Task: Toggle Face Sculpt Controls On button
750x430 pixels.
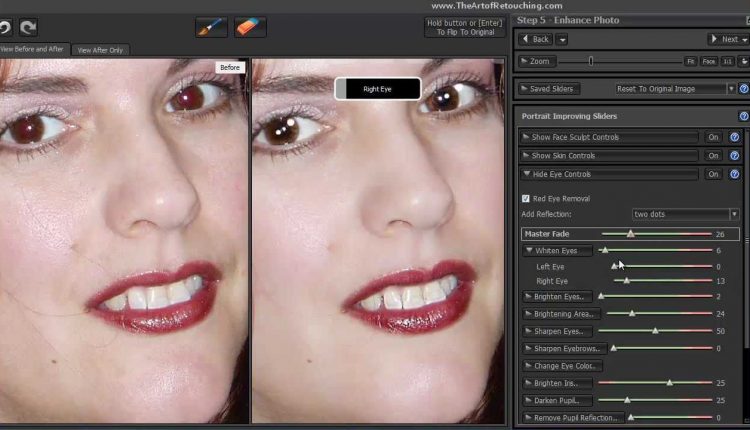Action: tap(713, 137)
